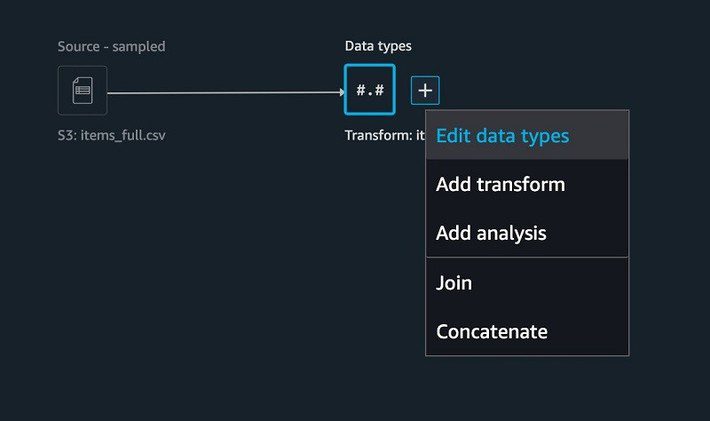
Task: Choose Add transform from the context menu
Action: [527, 184]
